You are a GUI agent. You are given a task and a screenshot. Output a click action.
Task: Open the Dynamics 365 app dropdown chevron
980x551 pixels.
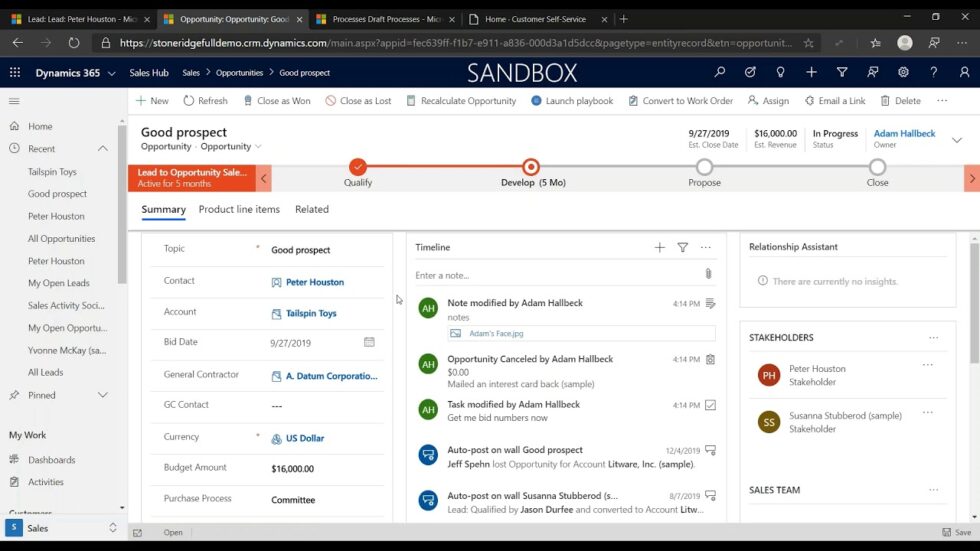[x=111, y=73]
